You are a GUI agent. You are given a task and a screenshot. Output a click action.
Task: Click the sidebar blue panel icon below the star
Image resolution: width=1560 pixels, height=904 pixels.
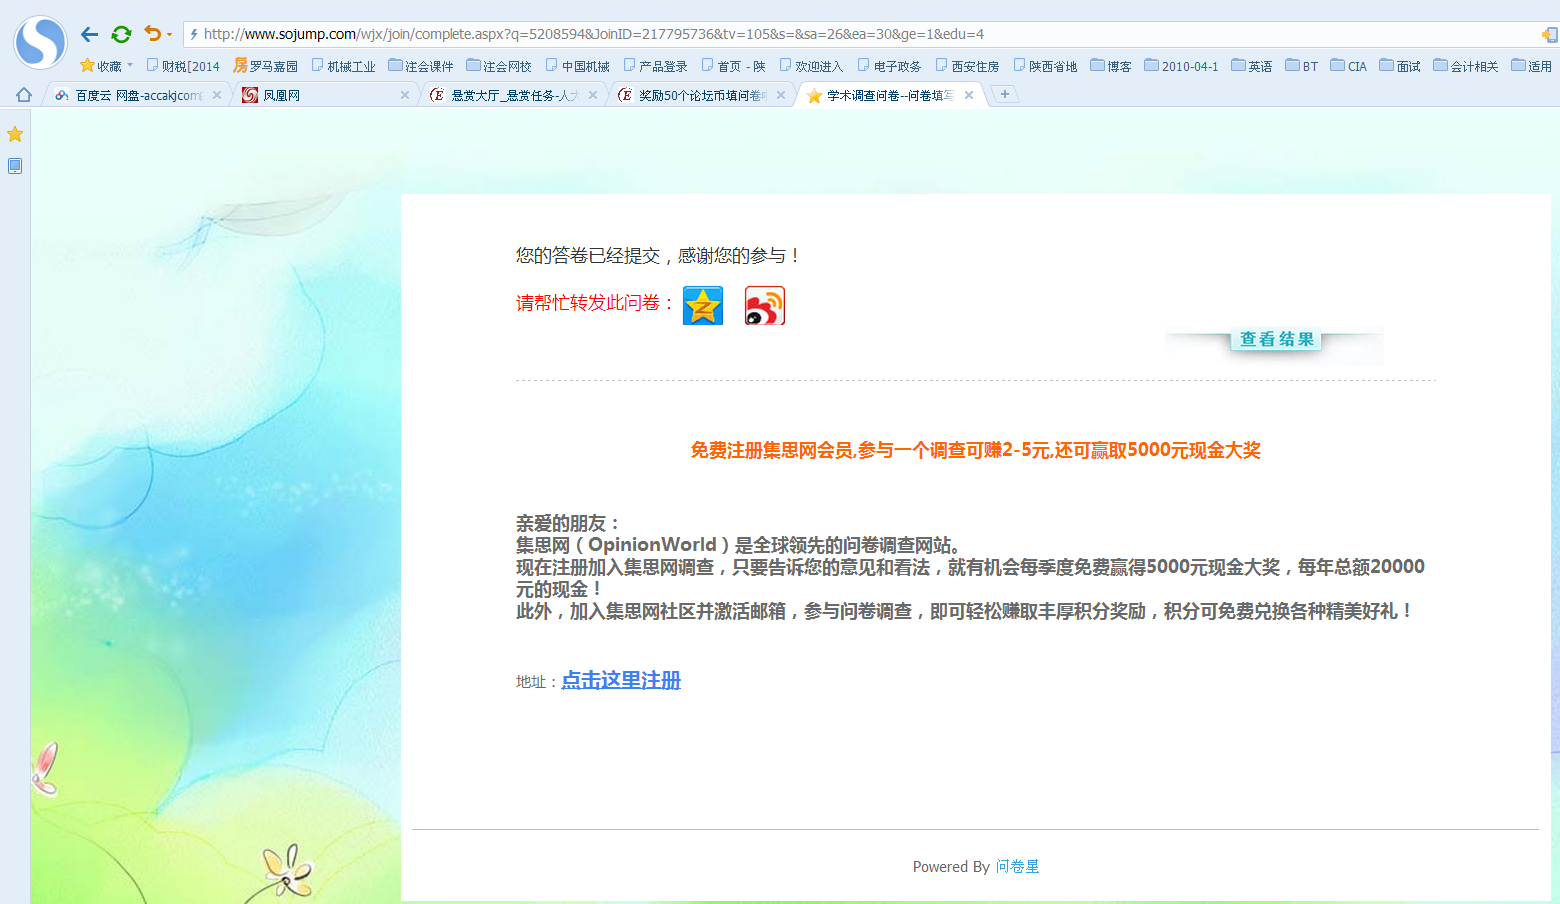[x=15, y=166]
